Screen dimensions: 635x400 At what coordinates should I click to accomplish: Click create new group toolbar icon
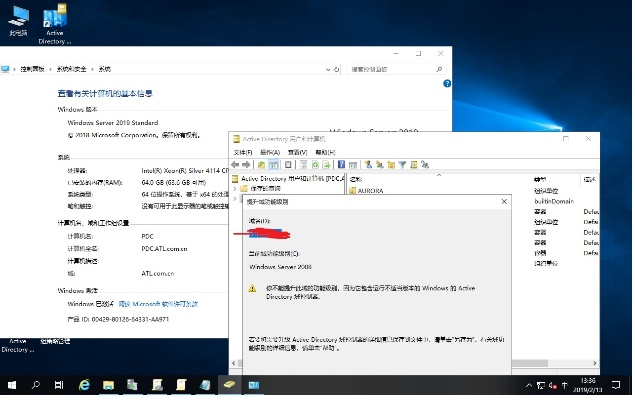(379, 164)
